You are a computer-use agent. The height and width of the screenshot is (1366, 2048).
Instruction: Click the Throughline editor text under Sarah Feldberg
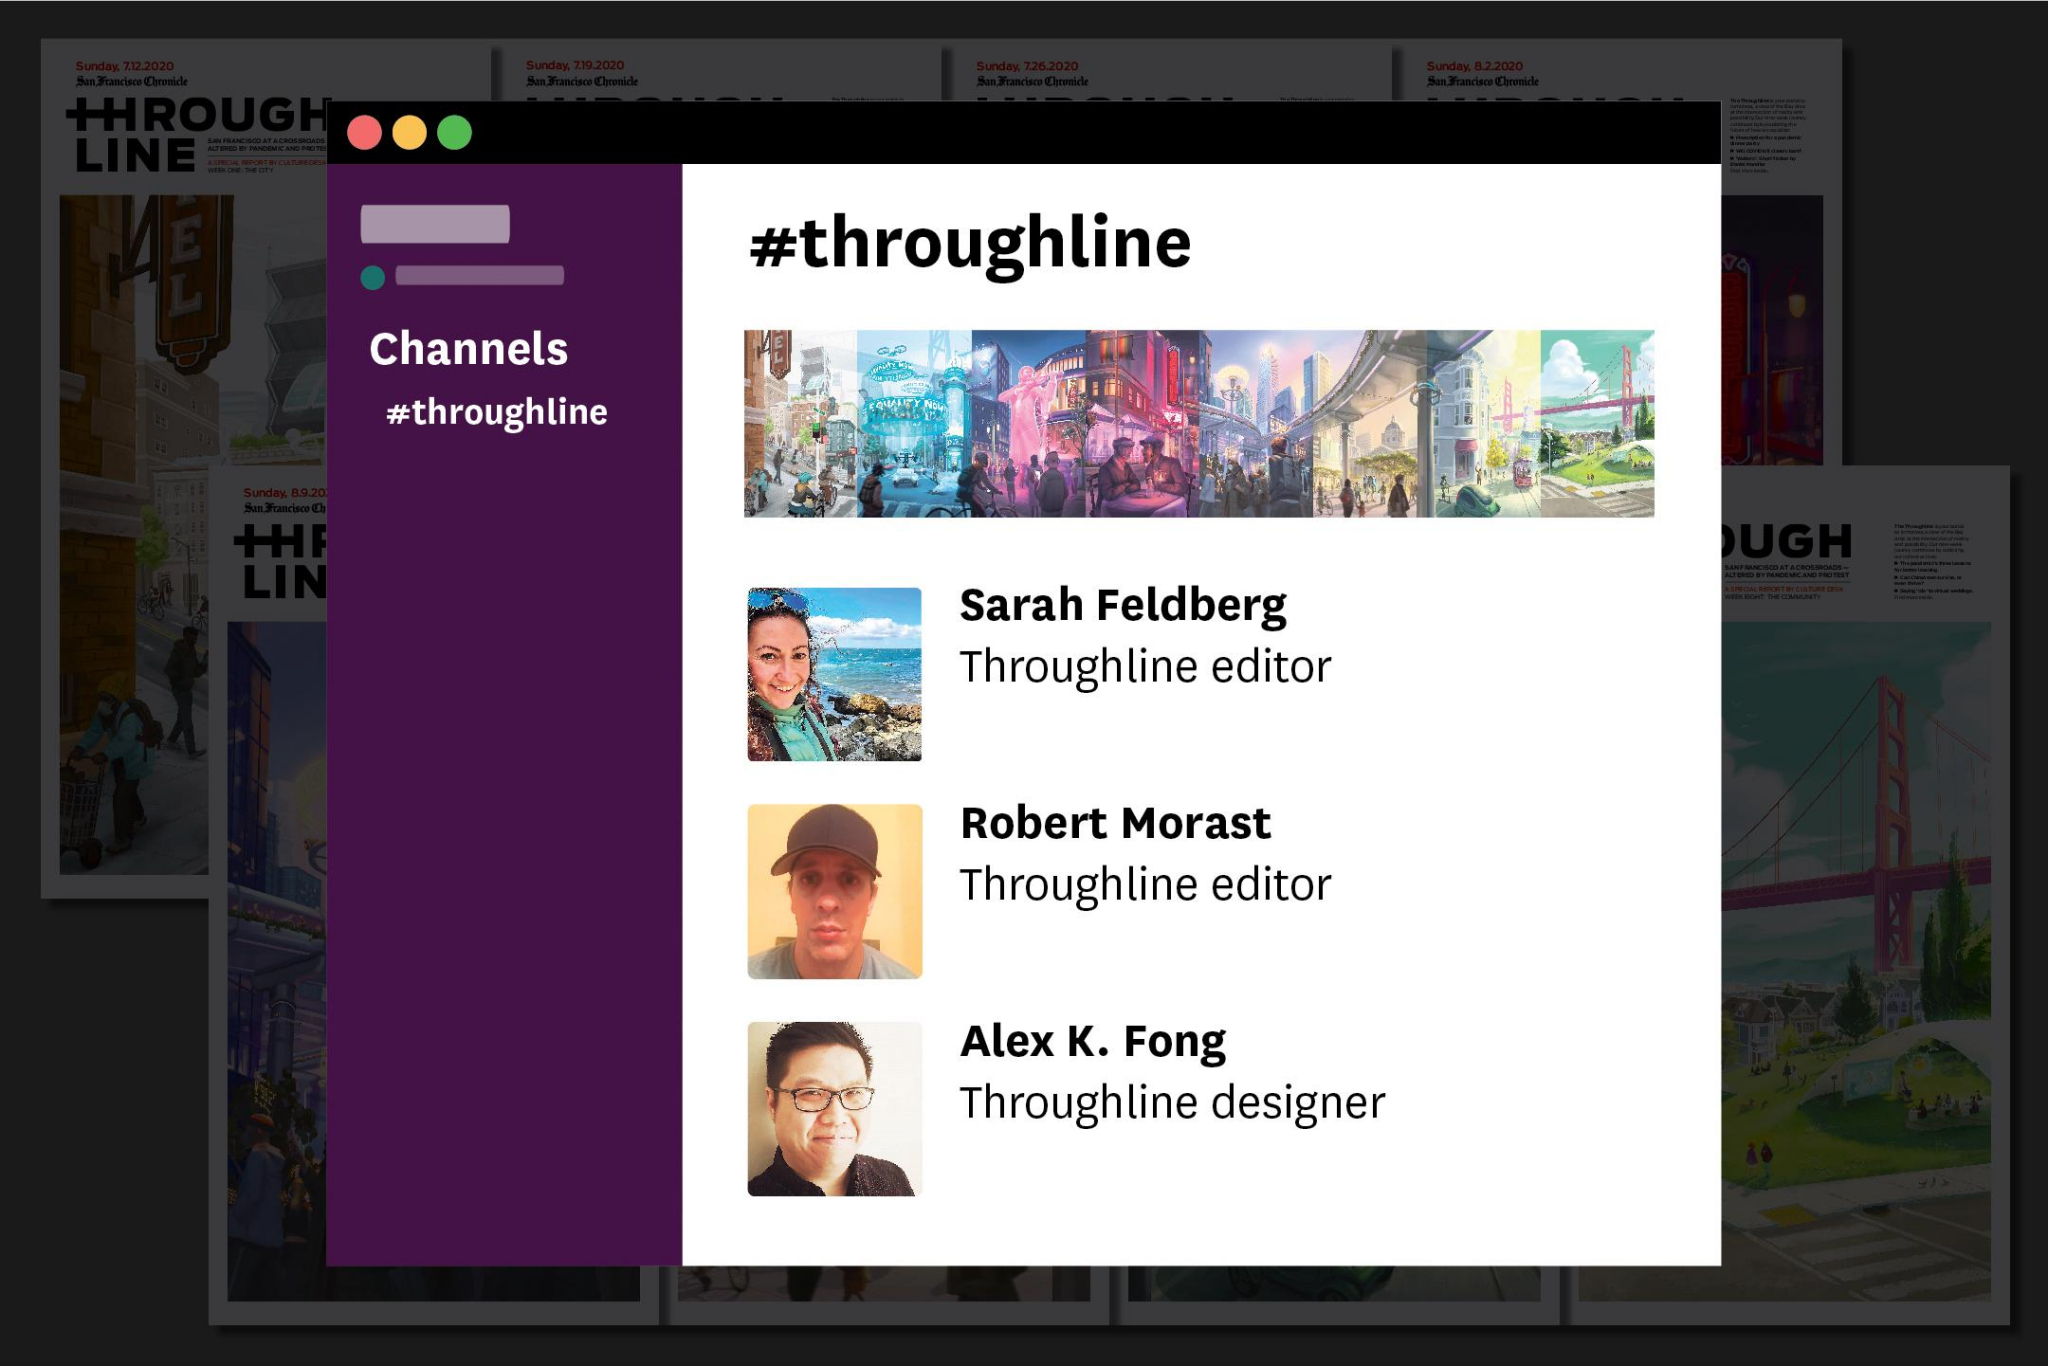click(1145, 667)
